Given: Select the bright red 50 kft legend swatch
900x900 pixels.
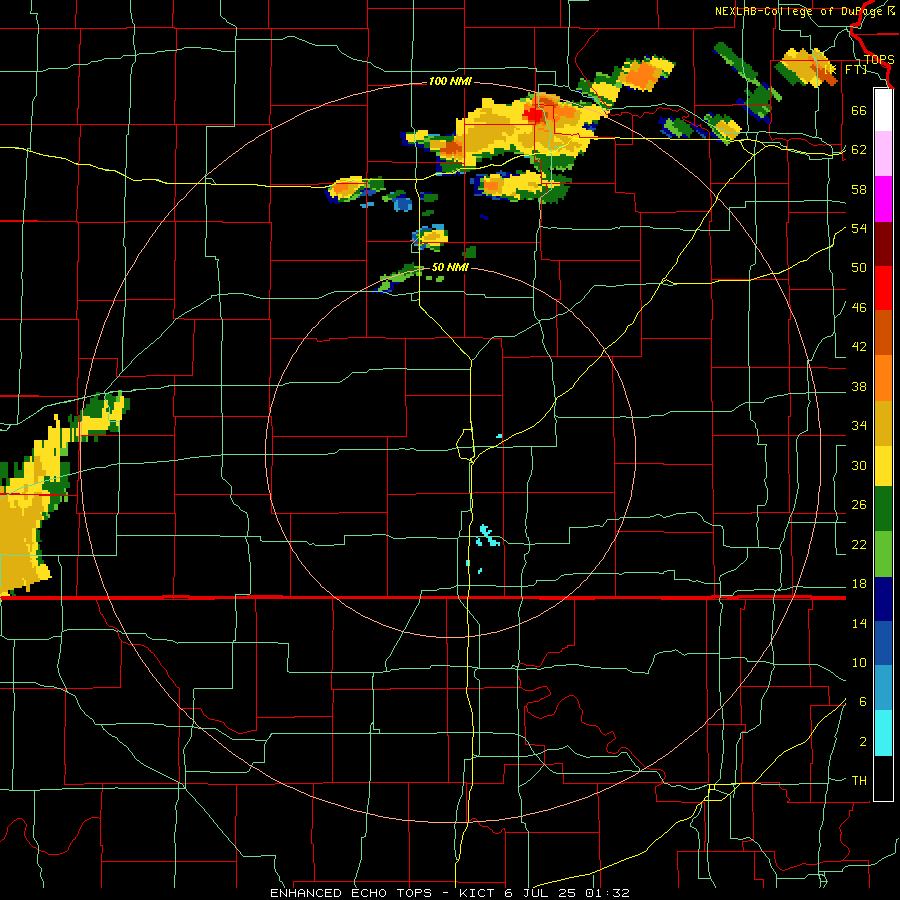Looking at the screenshot, I should [x=883, y=288].
